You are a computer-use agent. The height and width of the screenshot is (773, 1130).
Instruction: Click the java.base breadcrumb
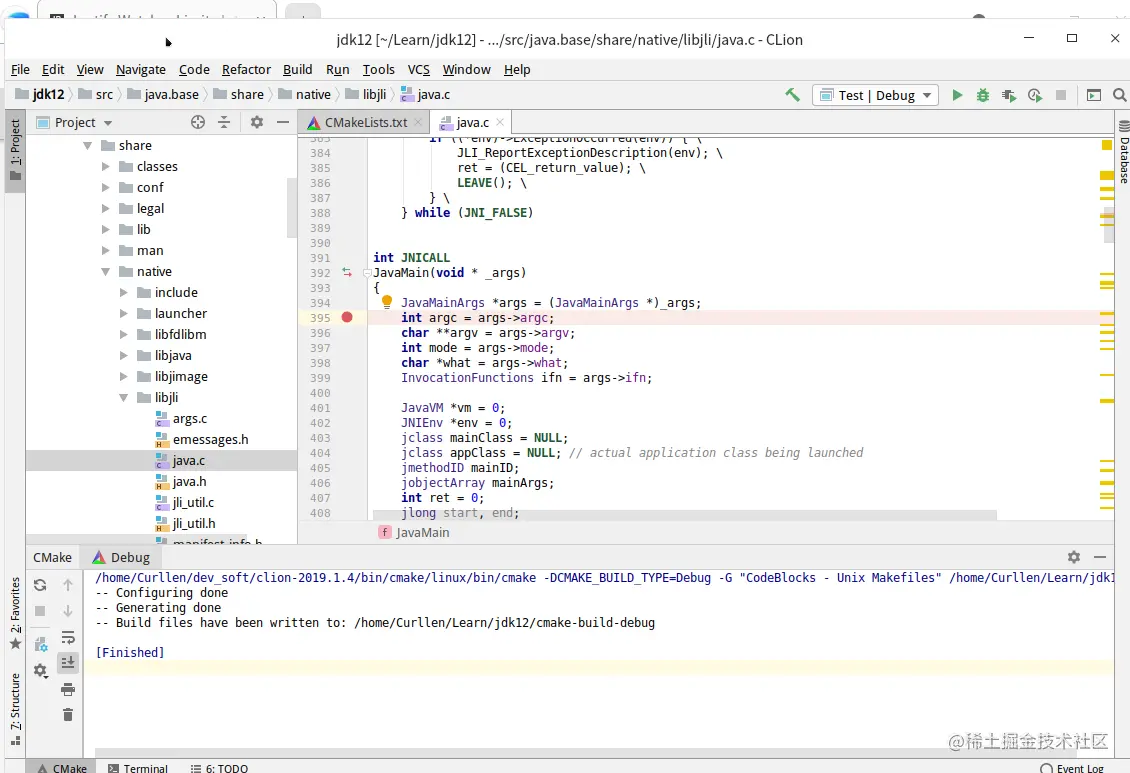coord(163,94)
